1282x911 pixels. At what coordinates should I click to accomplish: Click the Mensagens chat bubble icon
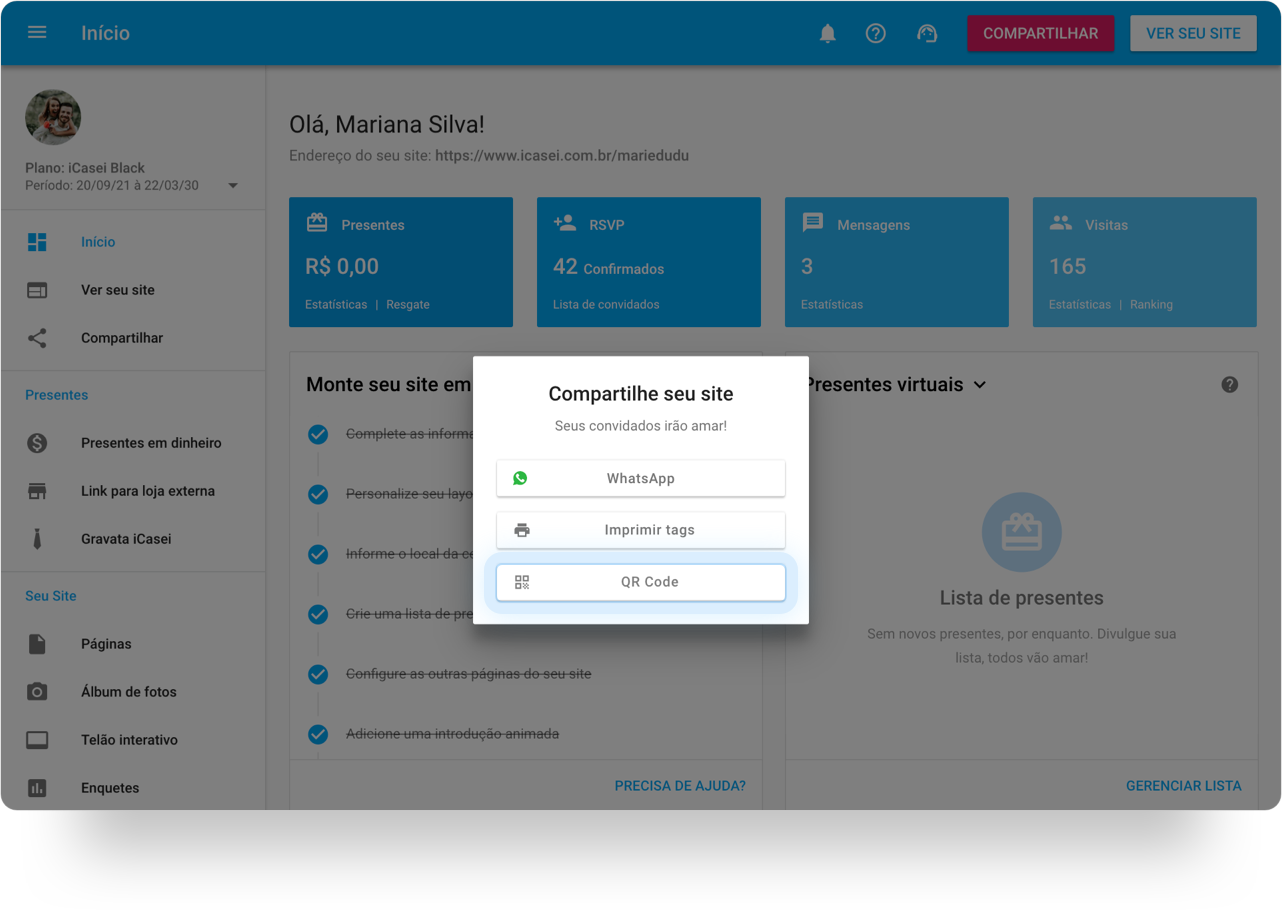coord(813,223)
